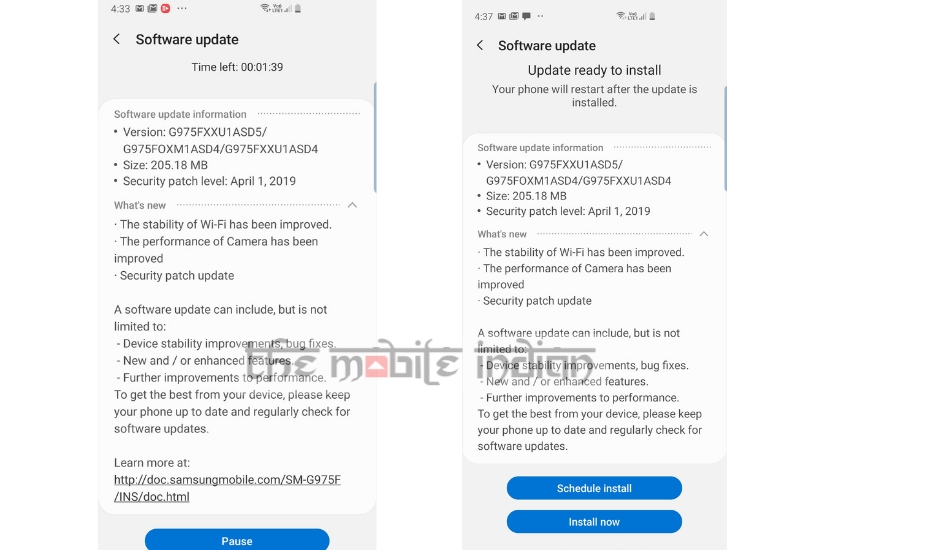The height and width of the screenshot is (550, 950).
Task: Open the doc.samsungmobile.com SM-G975F link
Action: pyautogui.click(x=227, y=488)
